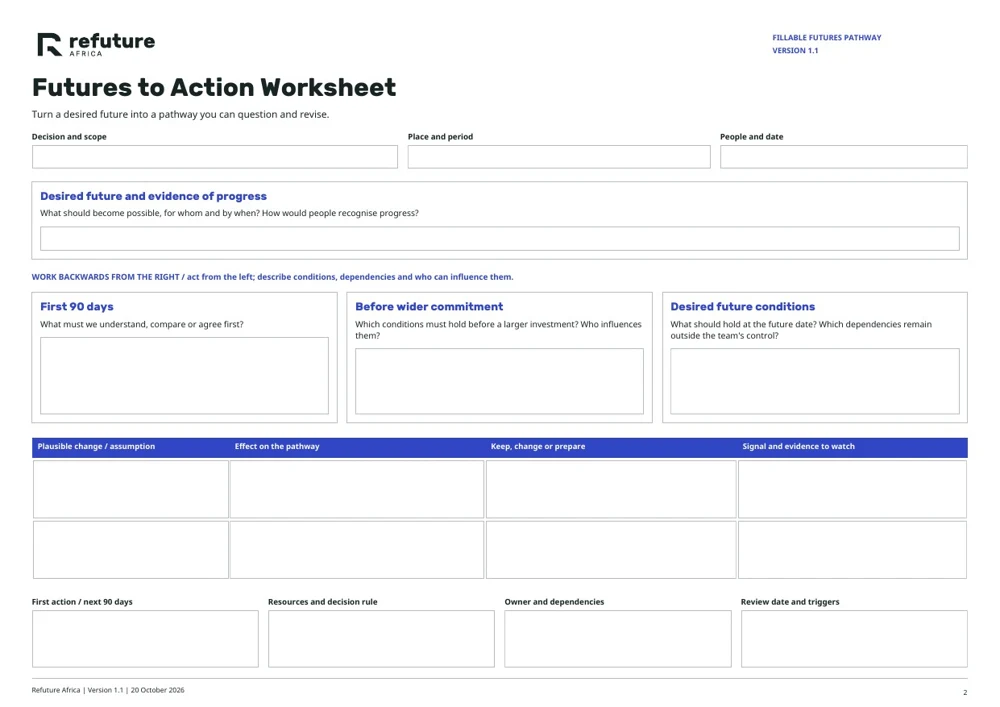Click the Resources and decision rule label
Screen dimensions: 1000x707
[x=322, y=602]
